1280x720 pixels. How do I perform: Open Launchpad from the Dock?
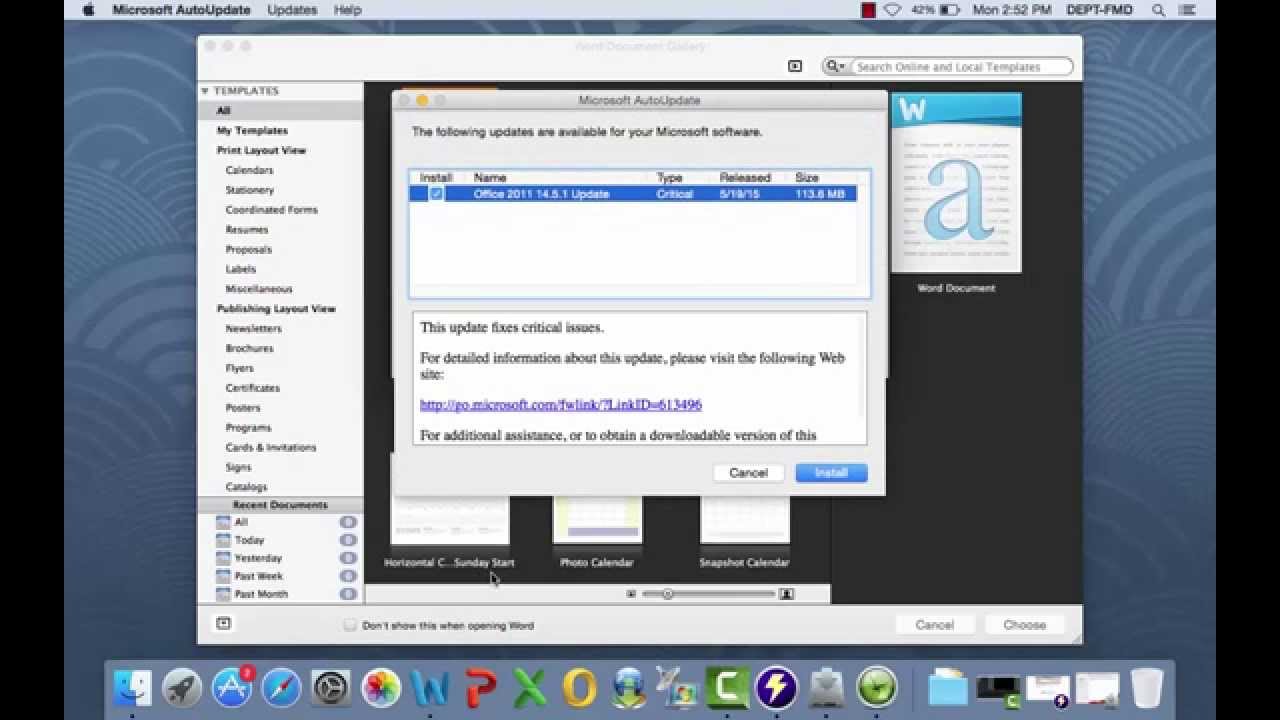[x=182, y=687]
